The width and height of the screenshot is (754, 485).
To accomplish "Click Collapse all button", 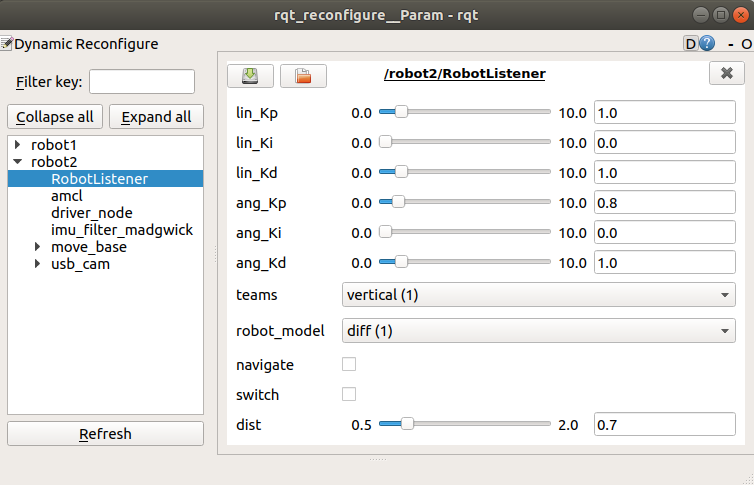I will pyautogui.click(x=55, y=117).
